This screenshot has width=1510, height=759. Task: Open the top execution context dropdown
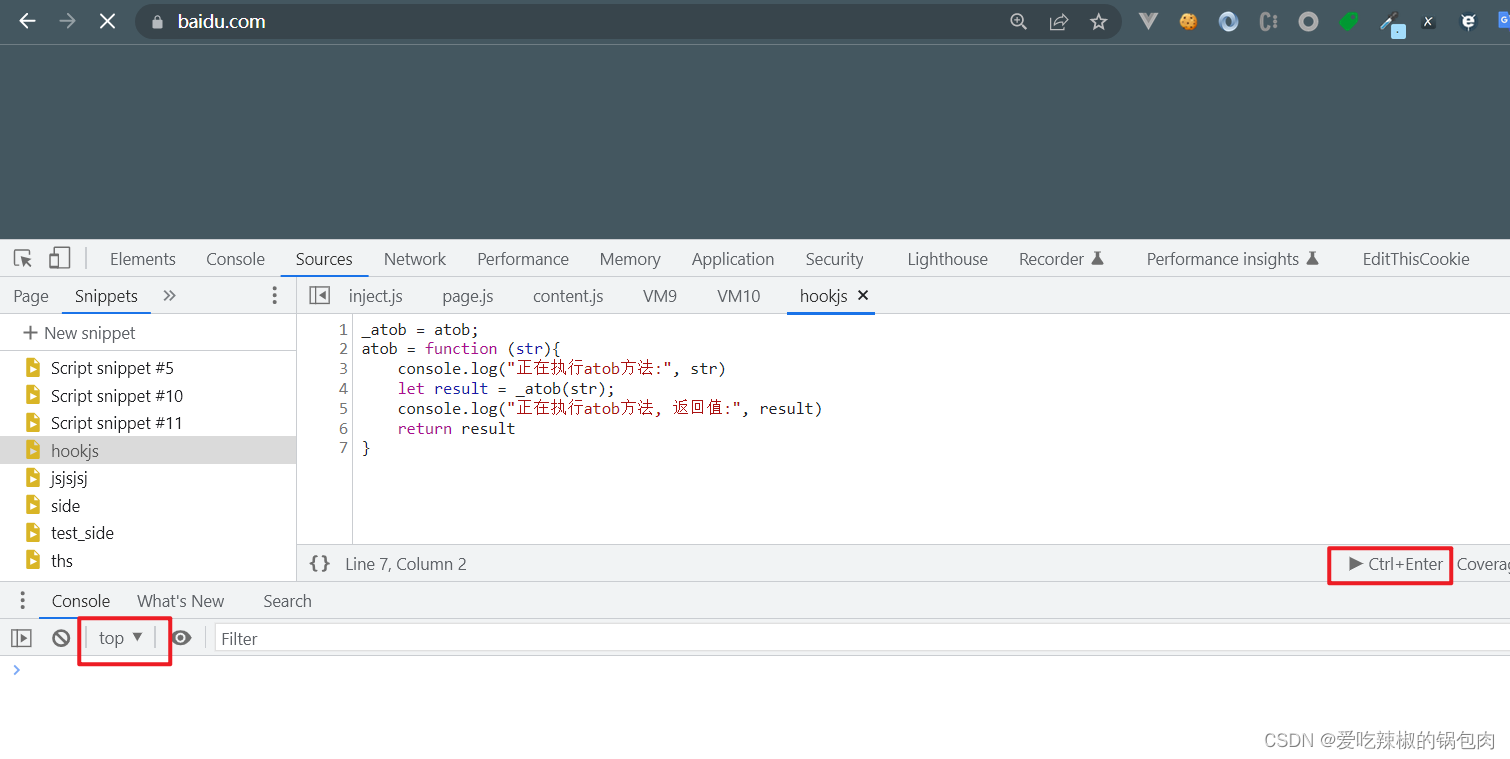[120, 637]
